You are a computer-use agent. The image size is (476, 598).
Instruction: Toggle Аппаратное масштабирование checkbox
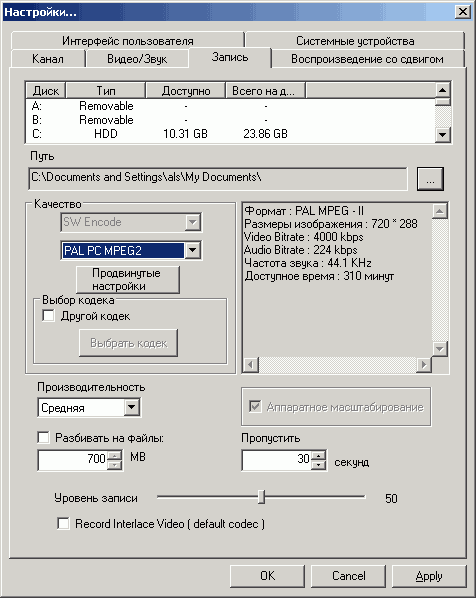point(255,406)
